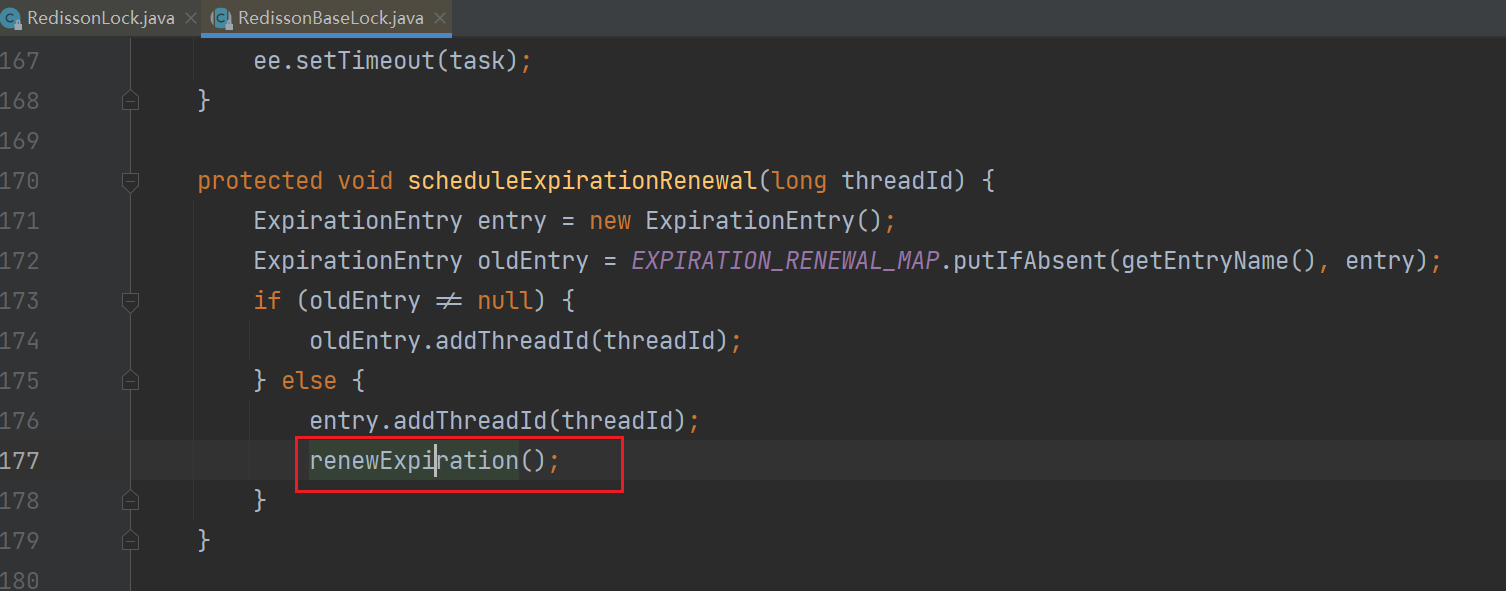Image resolution: width=1506 pixels, height=591 pixels.
Task: Click the RedissonBaseLock.java class file icon
Action: point(222,19)
